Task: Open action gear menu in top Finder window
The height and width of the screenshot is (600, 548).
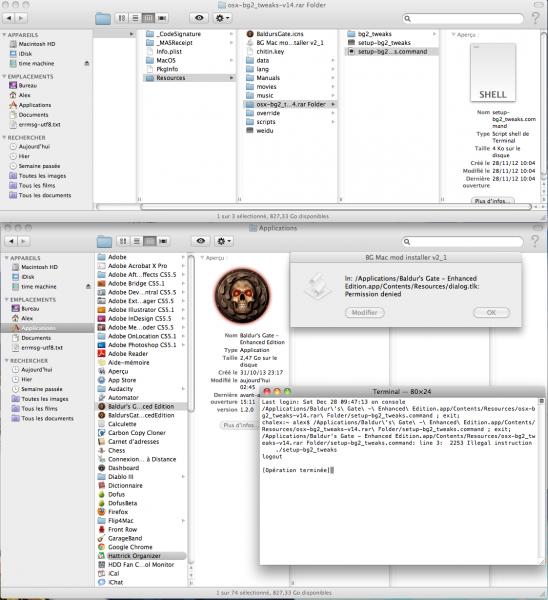Action: click(x=222, y=18)
